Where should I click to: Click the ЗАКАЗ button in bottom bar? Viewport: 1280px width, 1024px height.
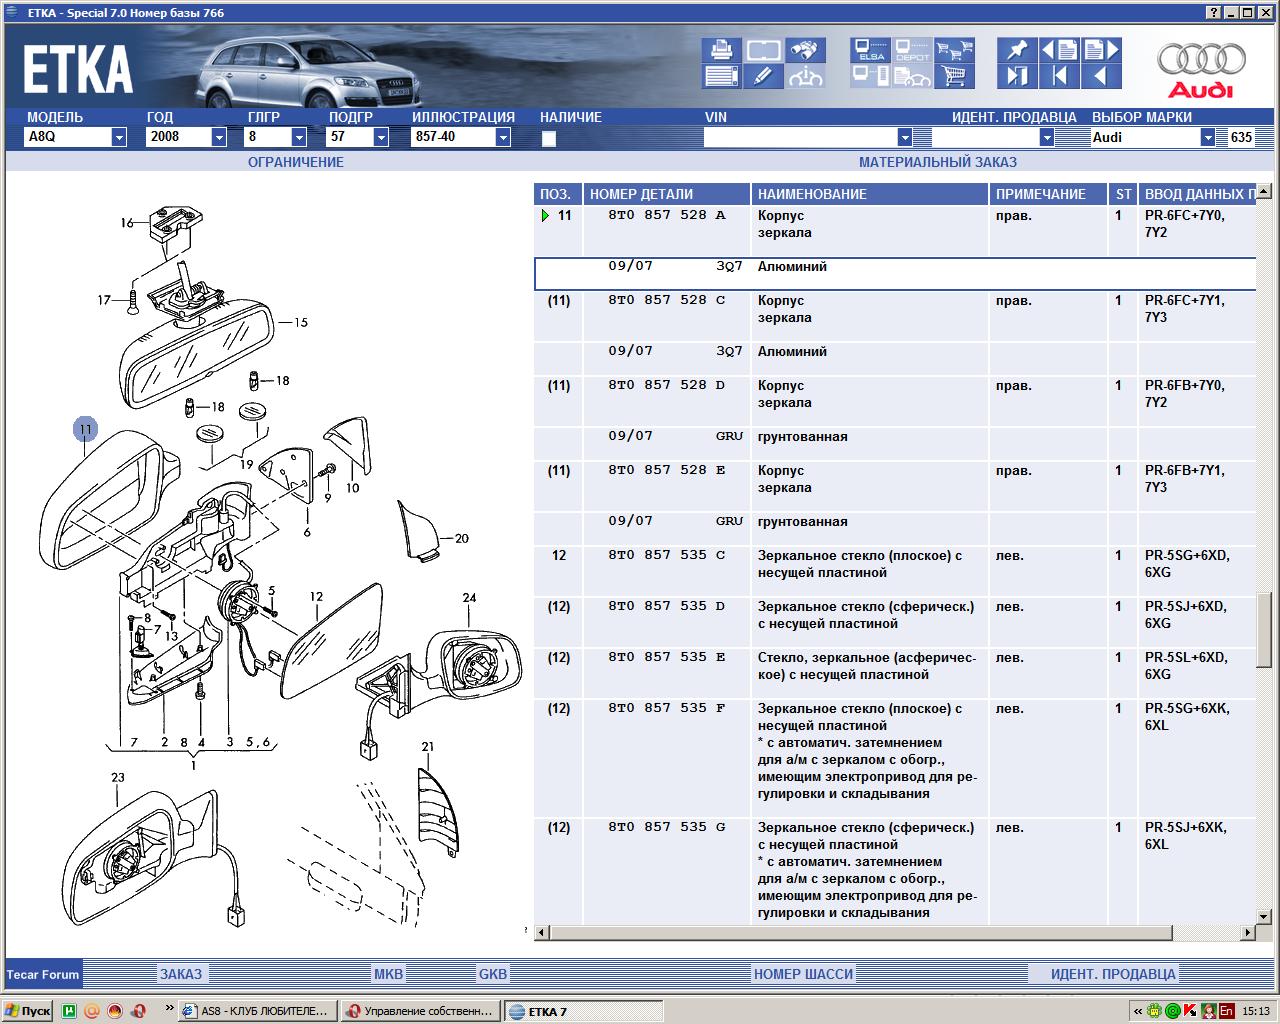pyautogui.click(x=181, y=974)
